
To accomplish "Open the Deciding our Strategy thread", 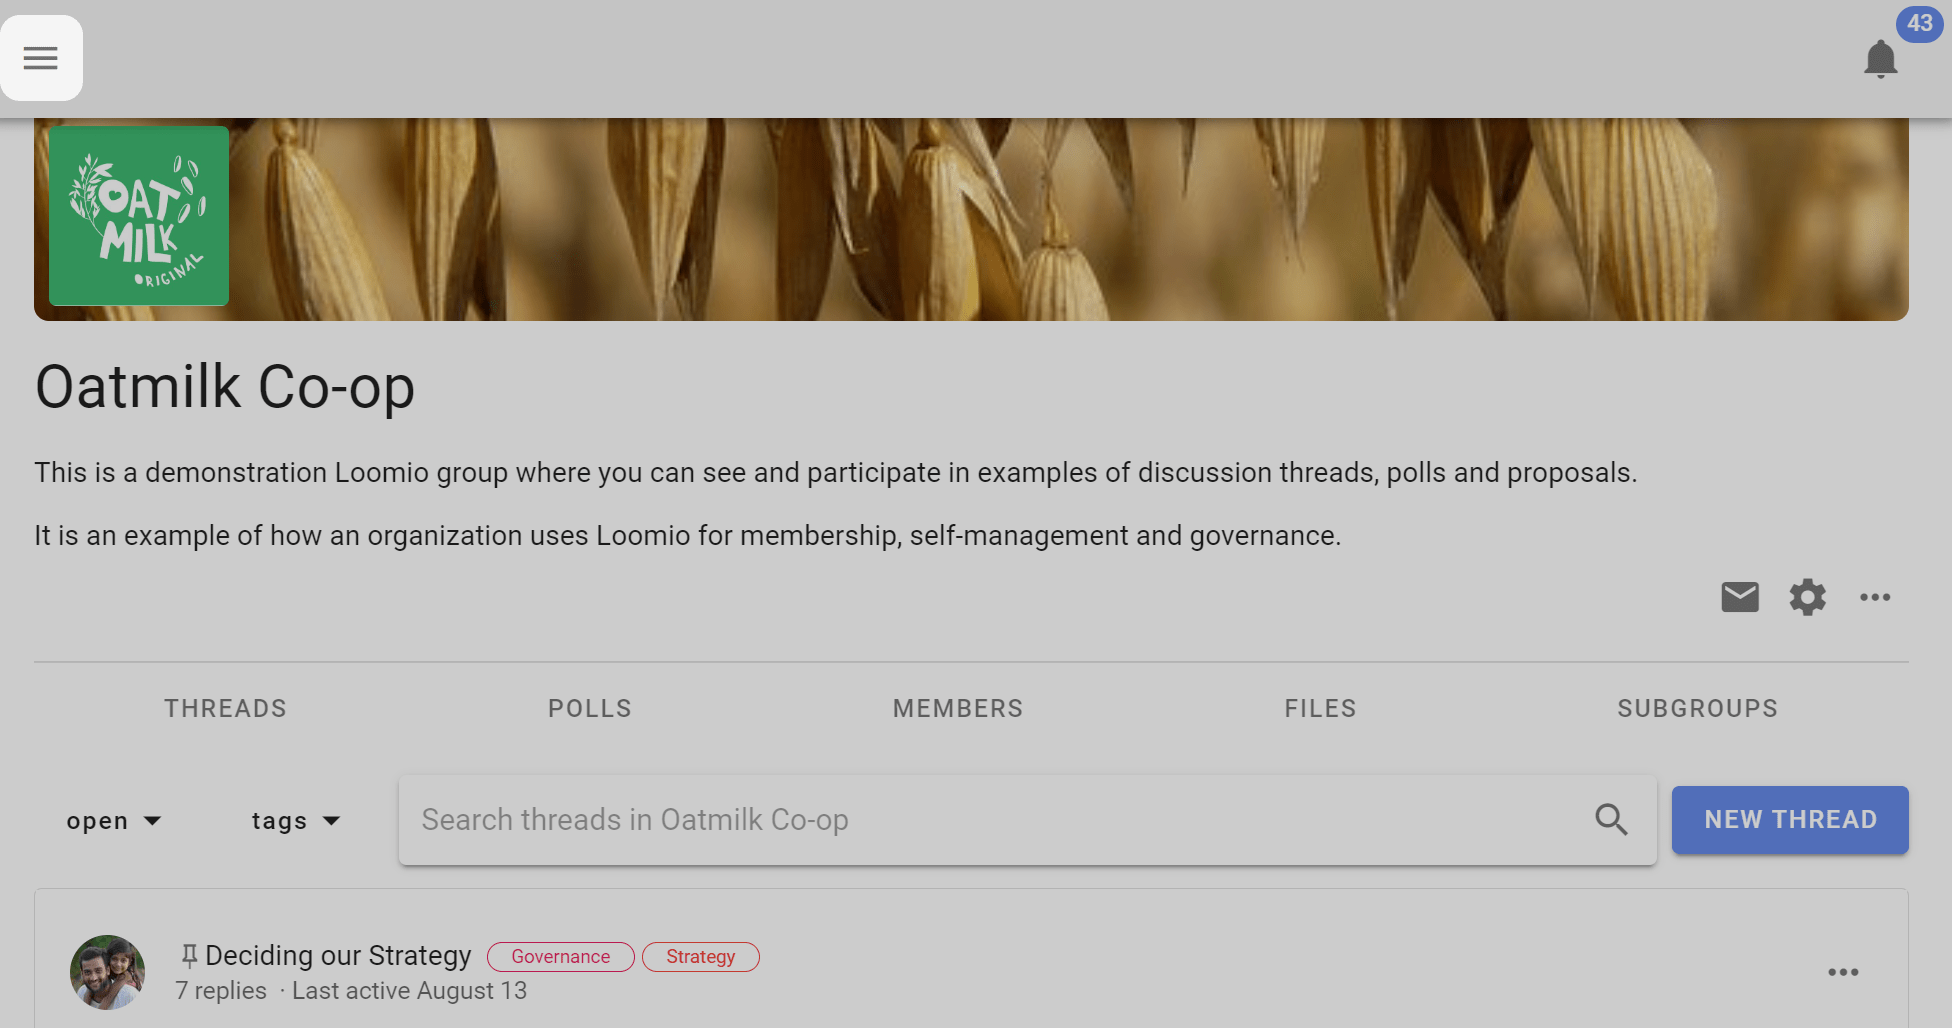I will [x=338, y=956].
